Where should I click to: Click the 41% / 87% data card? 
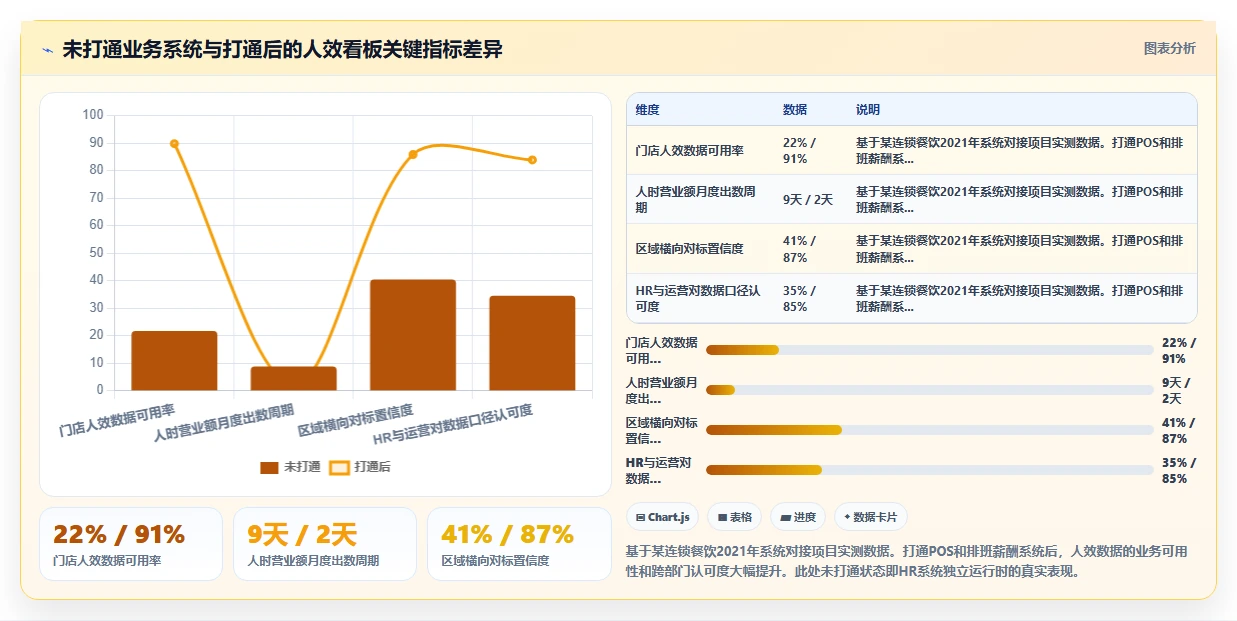tap(519, 544)
